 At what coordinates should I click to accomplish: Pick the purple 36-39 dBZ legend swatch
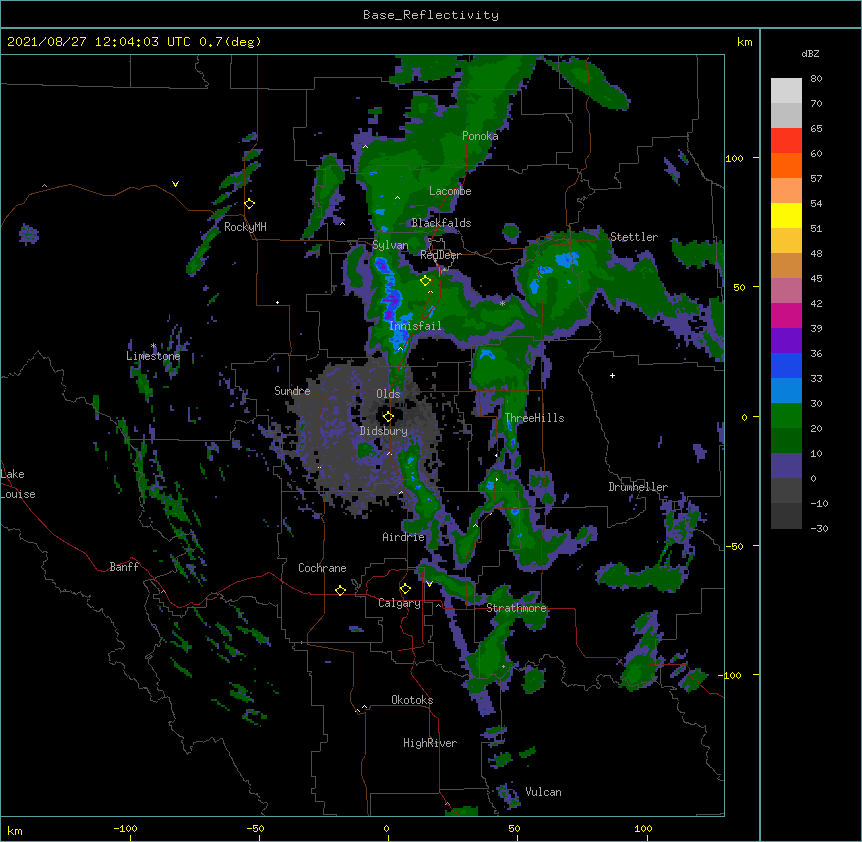[786, 341]
